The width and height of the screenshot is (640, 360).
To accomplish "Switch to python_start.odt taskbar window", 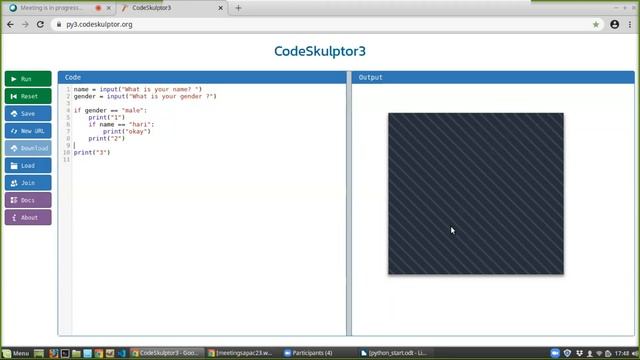I will tap(394, 353).
